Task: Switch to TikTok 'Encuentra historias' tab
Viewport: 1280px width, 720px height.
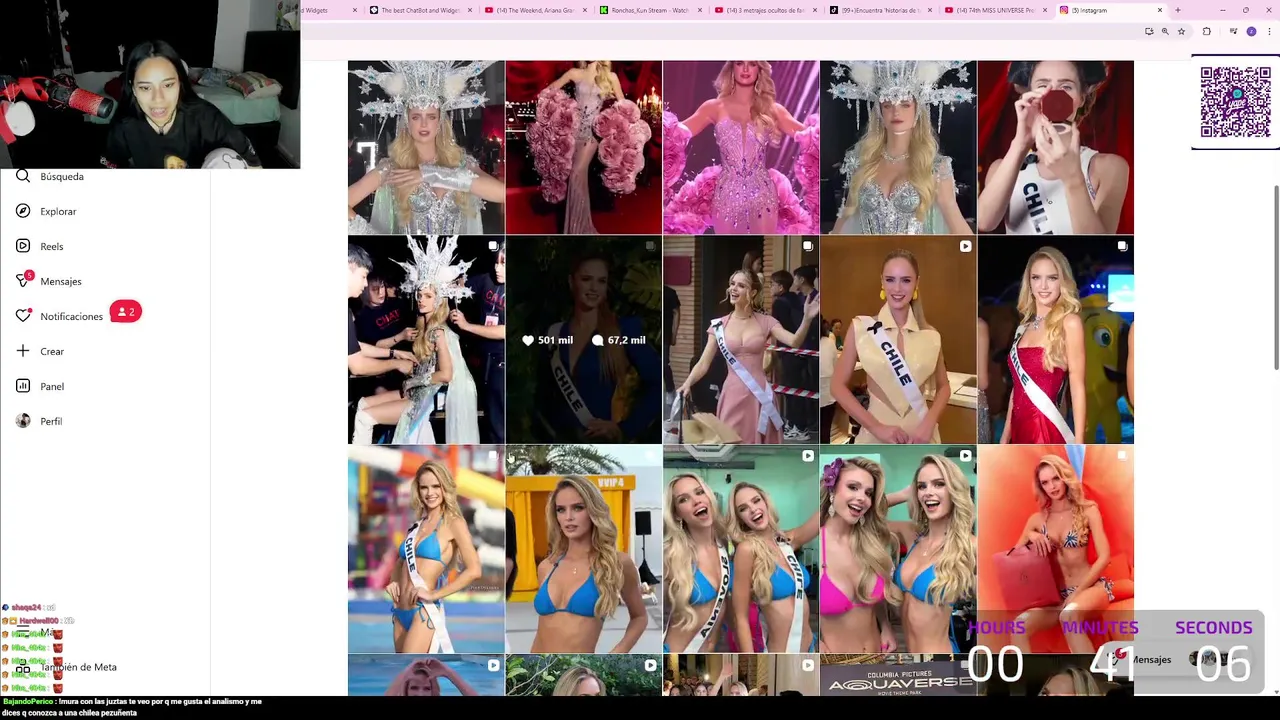Action: point(878,10)
